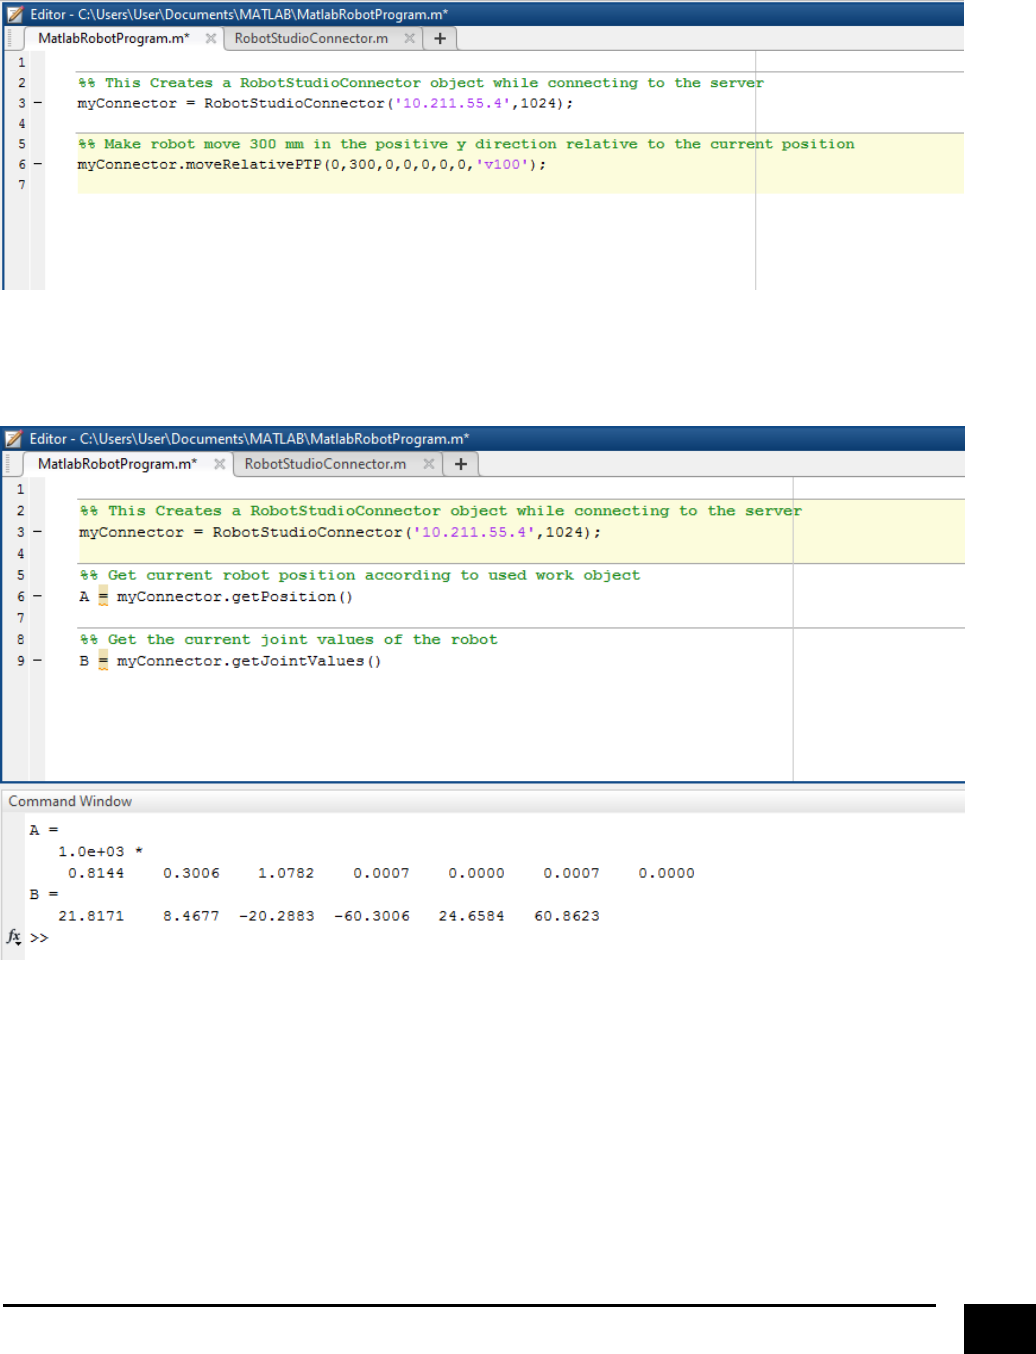Viewport: 1036px width, 1354px height.
Task: Click Editor icon in lower title bar
Action: 14,439
